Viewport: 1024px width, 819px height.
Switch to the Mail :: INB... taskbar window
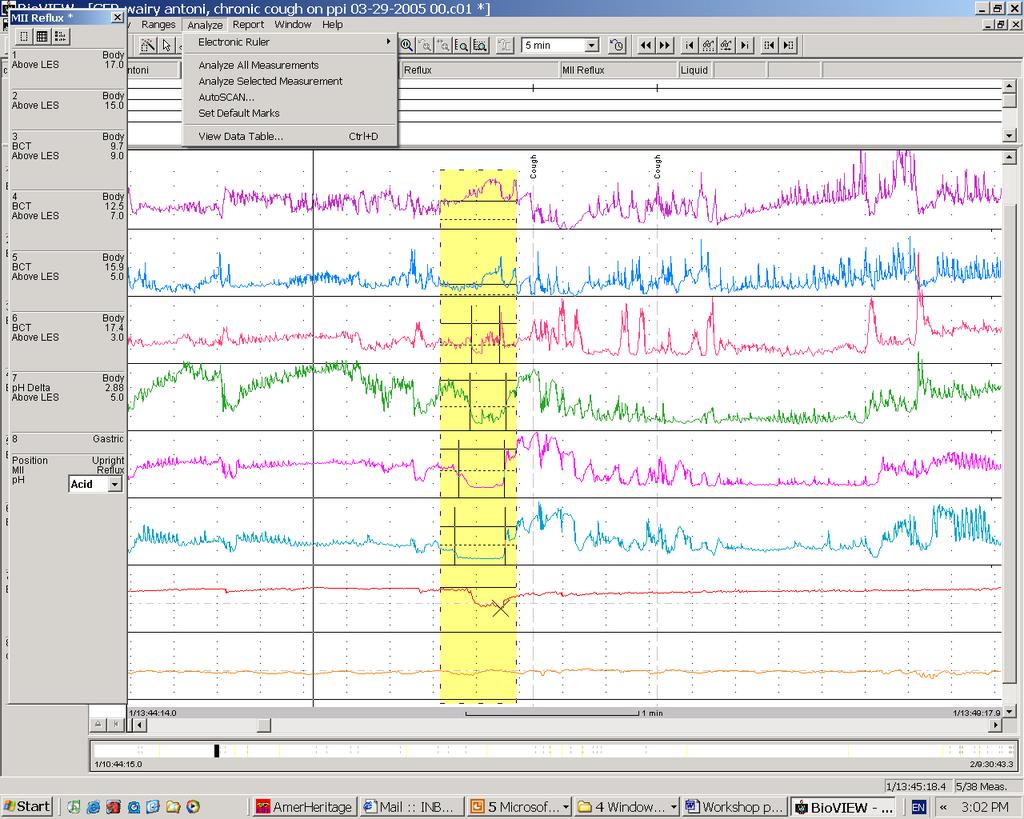[x=412, y=807]
